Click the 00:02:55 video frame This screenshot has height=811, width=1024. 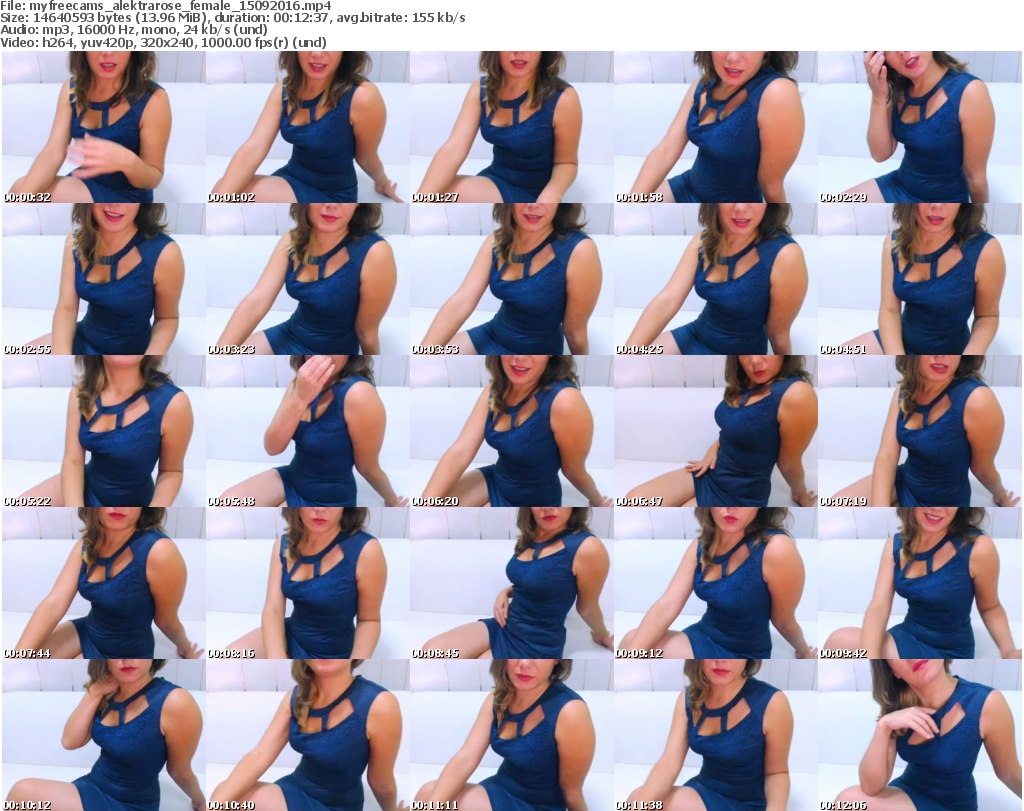tap(104, 279)
